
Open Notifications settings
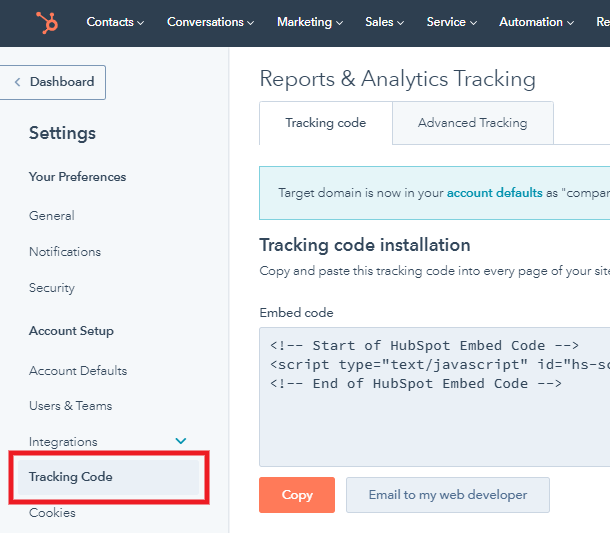click(65, 252)
